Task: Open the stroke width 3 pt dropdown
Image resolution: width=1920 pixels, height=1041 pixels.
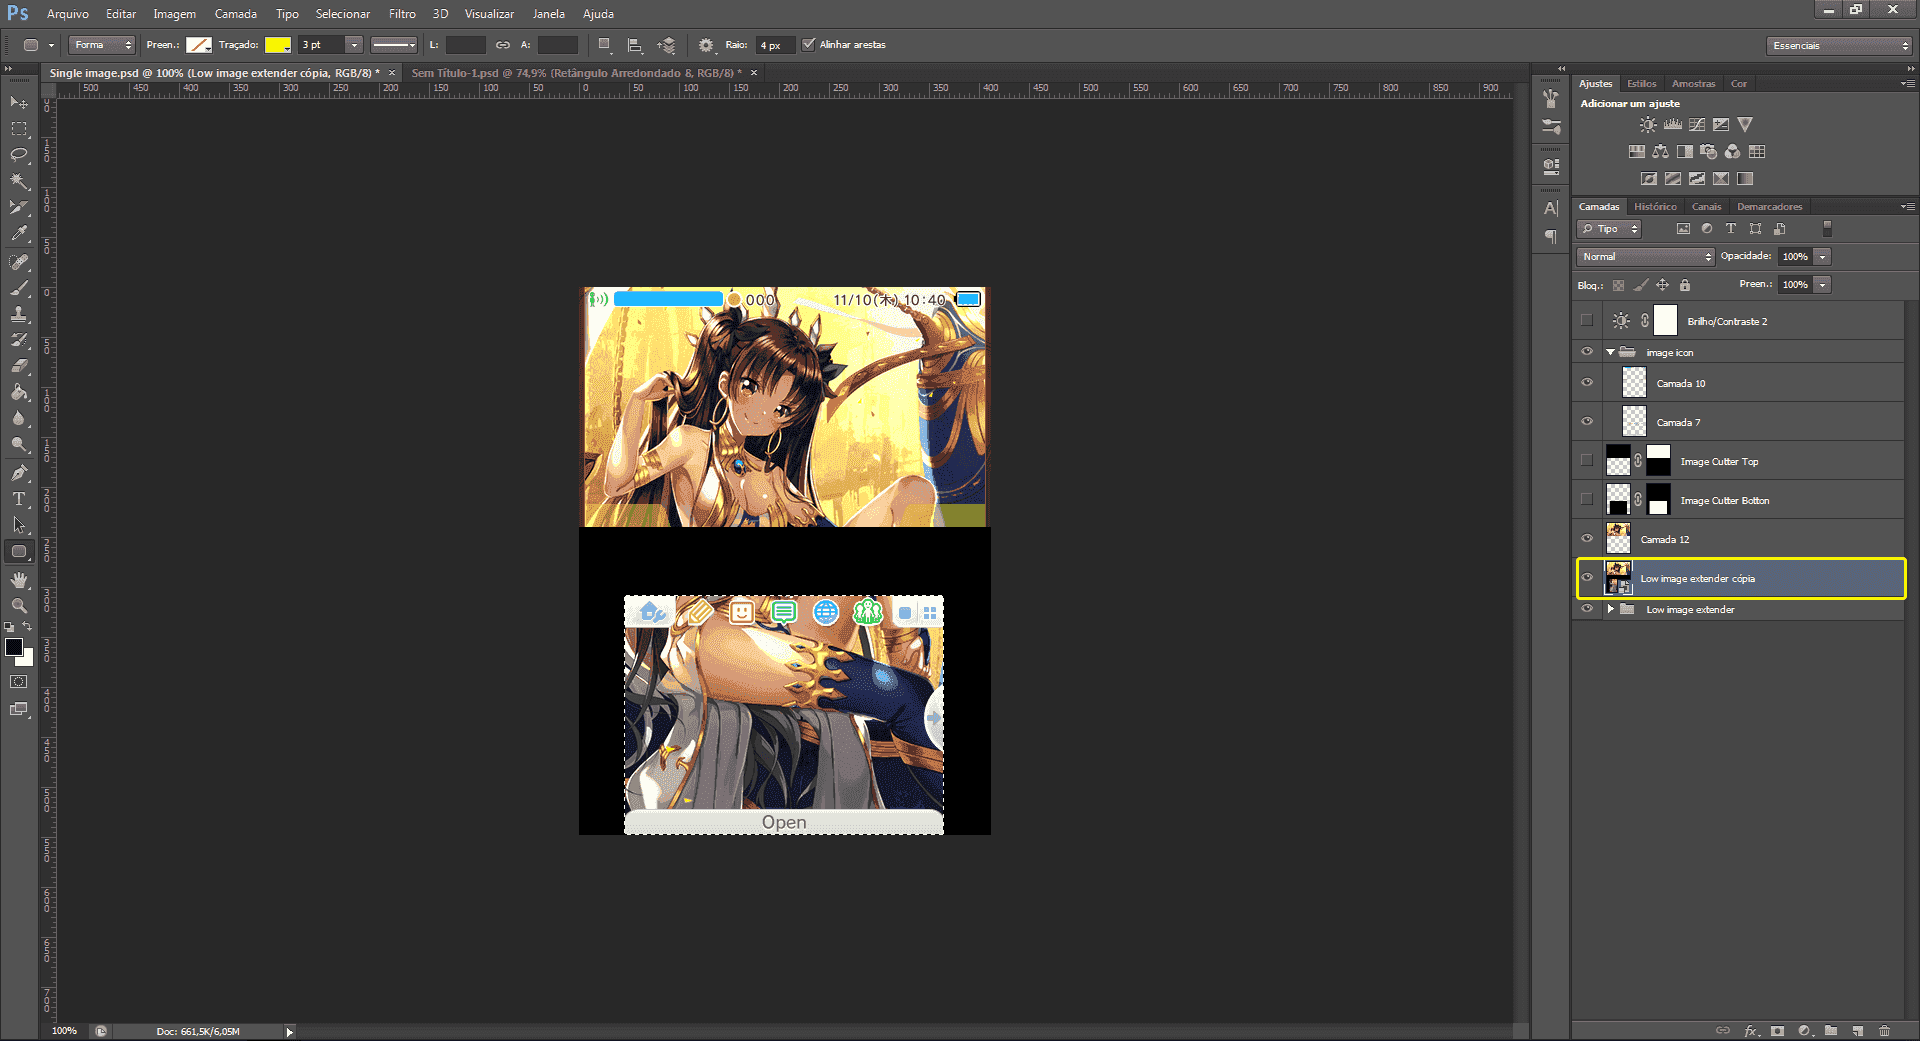Action: [x=353, y=45]
